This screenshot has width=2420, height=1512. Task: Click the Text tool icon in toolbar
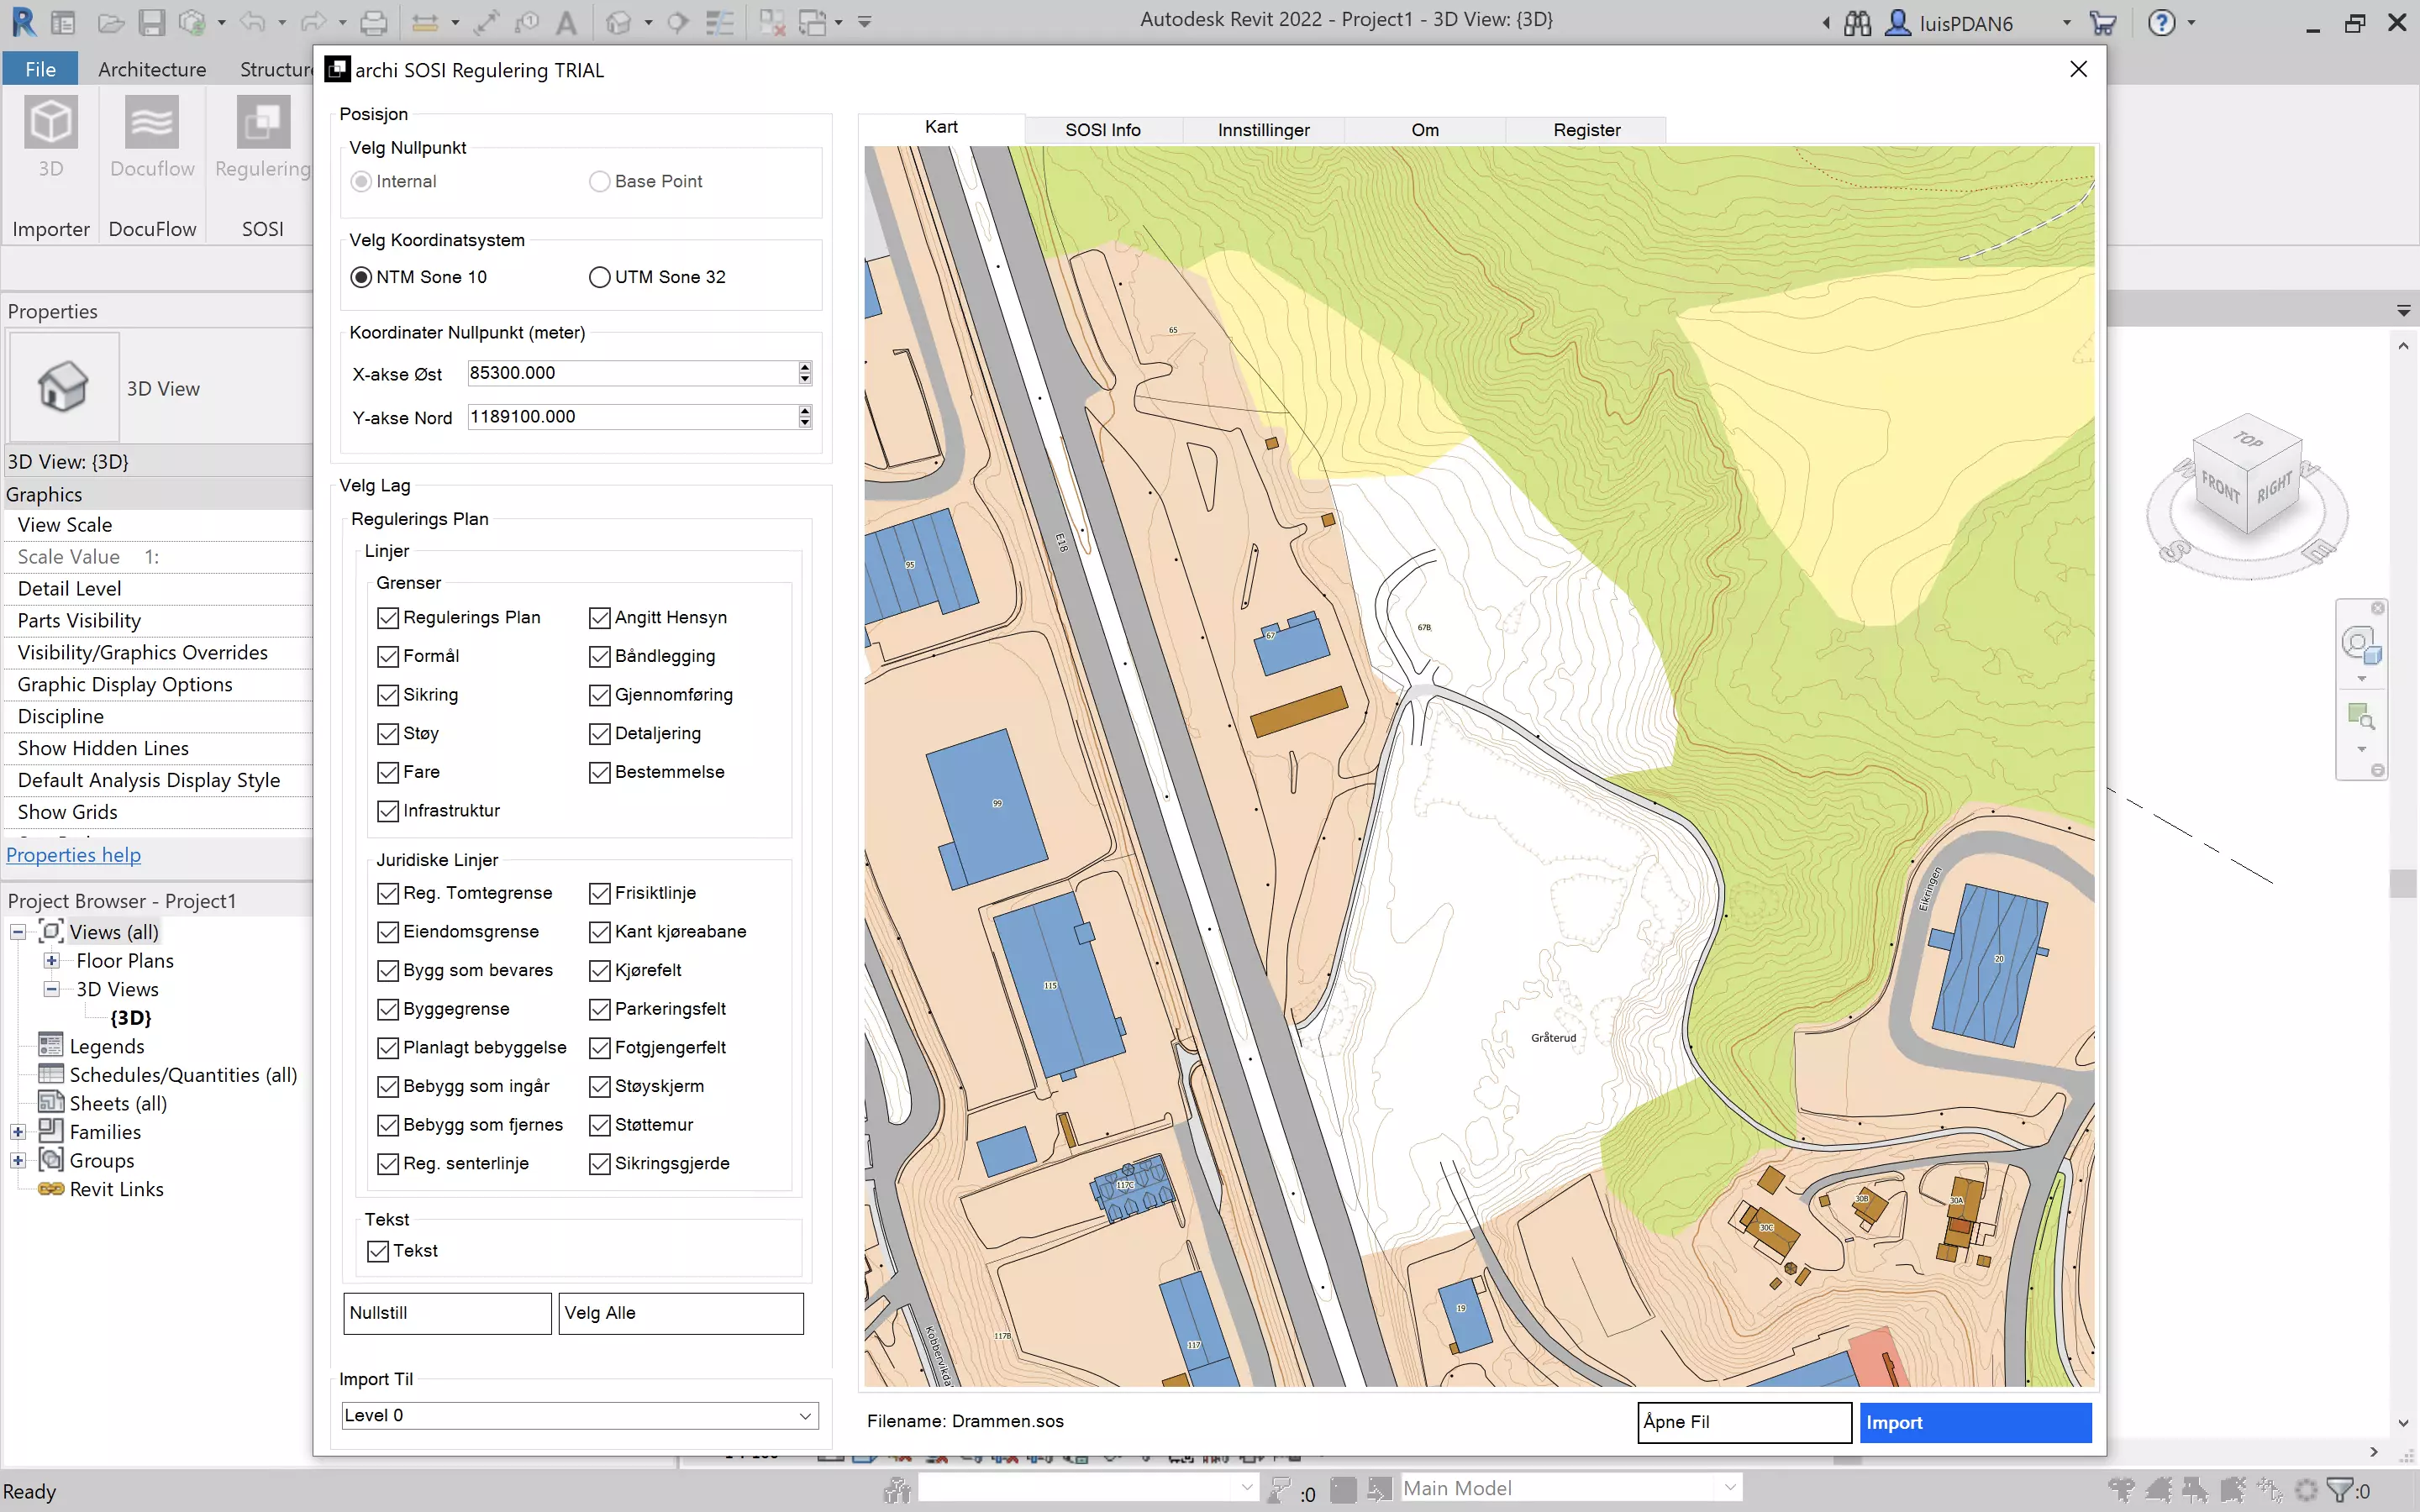point(566,21)
